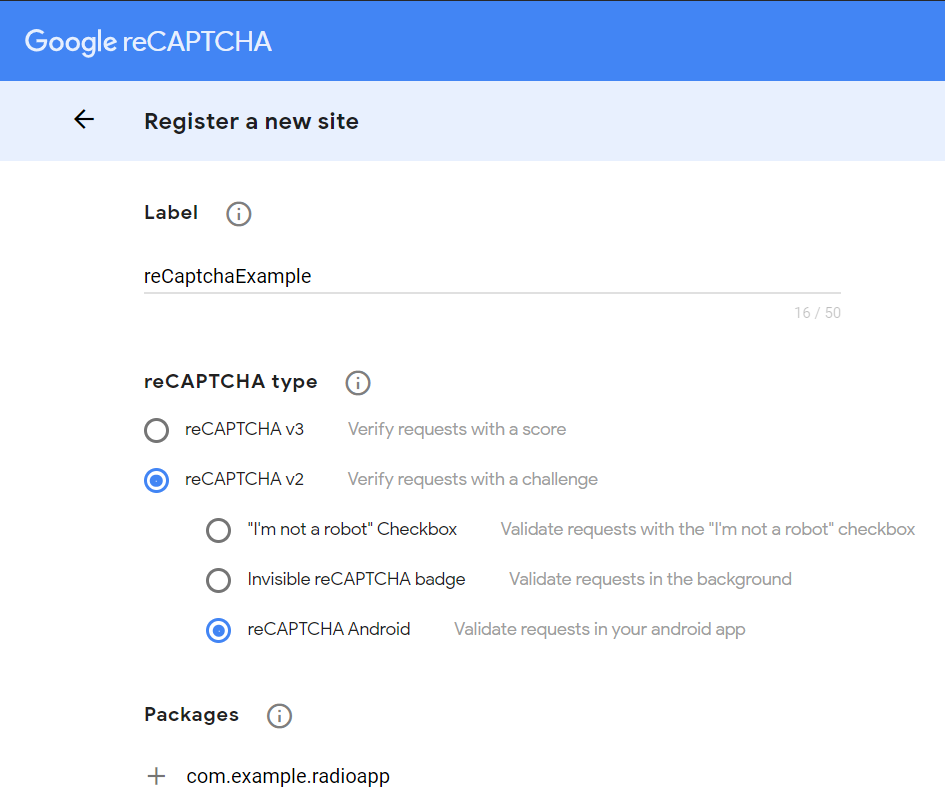Click the "Register a new site" heading
The width and height of the screenshot is (945, 806).
pos(251,121)
